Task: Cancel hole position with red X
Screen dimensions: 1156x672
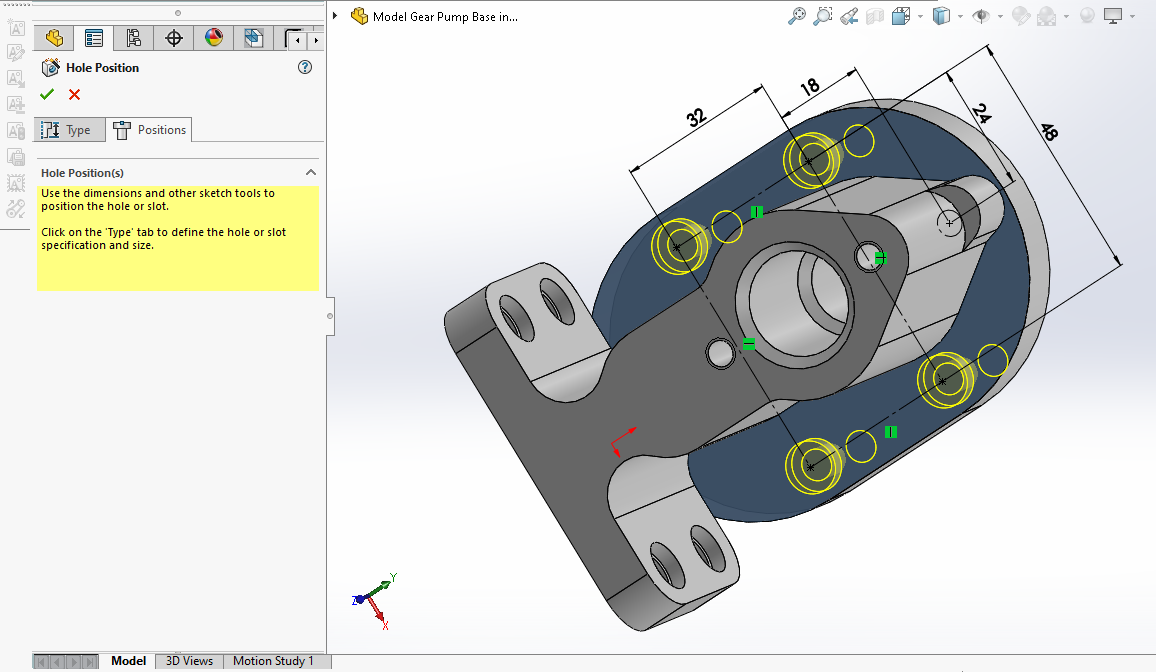Action: point(74,94)
